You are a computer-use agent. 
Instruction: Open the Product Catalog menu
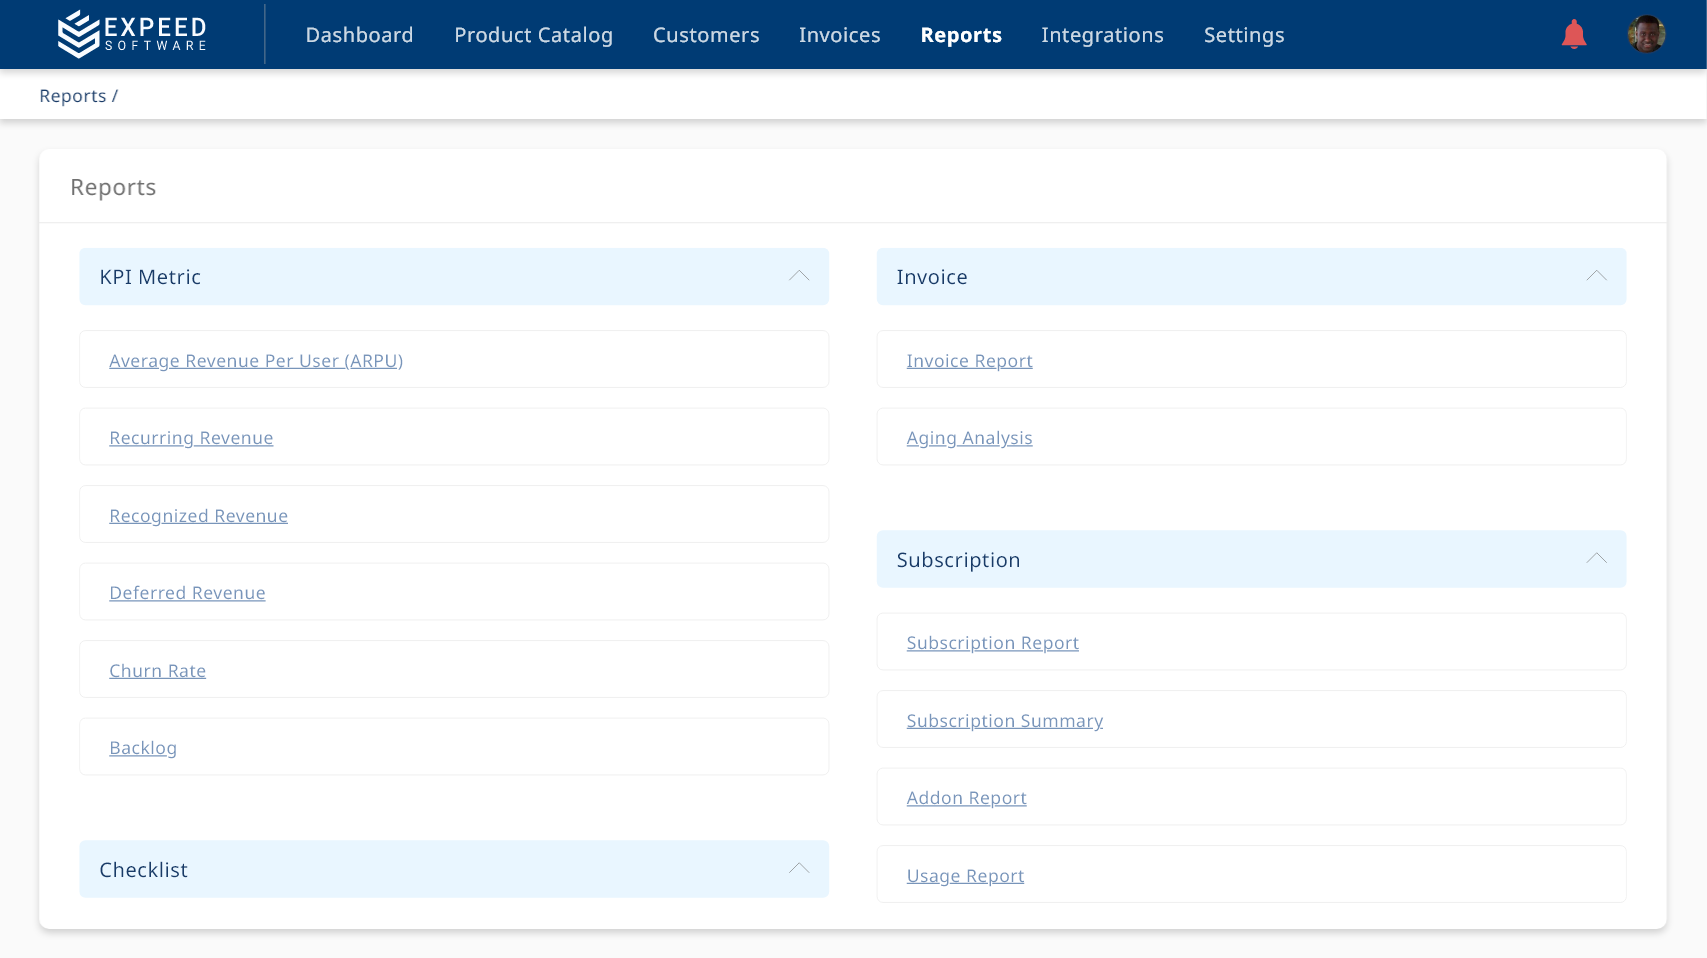click(533, 35)
